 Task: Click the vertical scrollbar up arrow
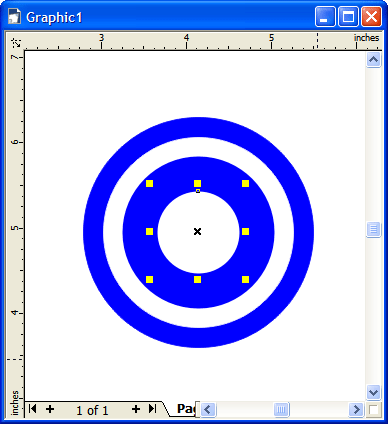[373, 60]
